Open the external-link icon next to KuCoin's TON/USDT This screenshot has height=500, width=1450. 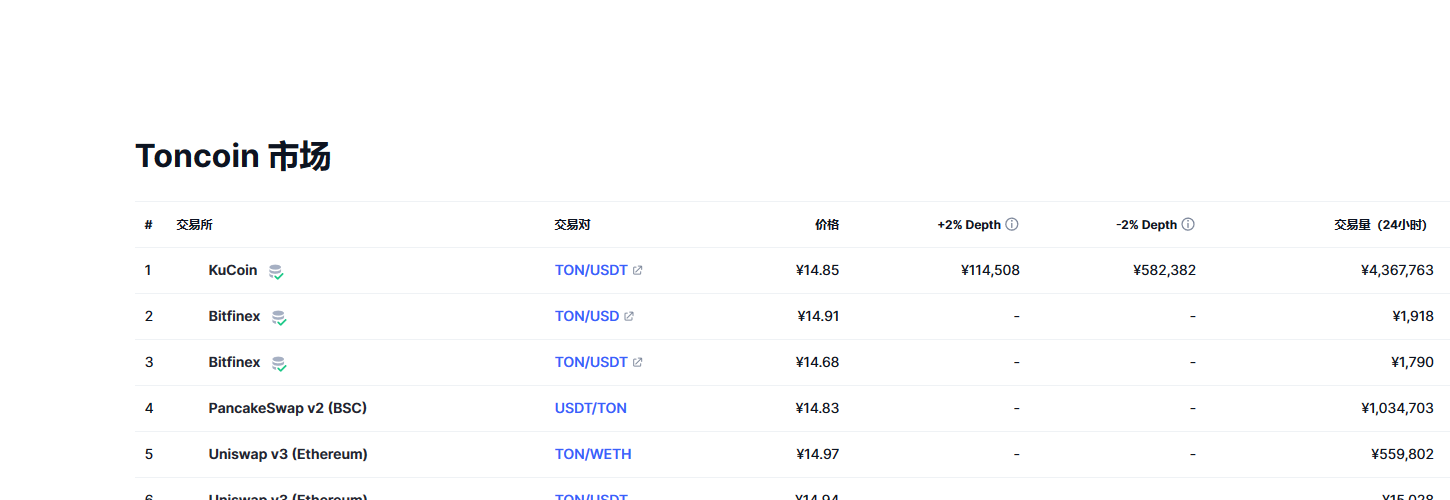(638, 270)
